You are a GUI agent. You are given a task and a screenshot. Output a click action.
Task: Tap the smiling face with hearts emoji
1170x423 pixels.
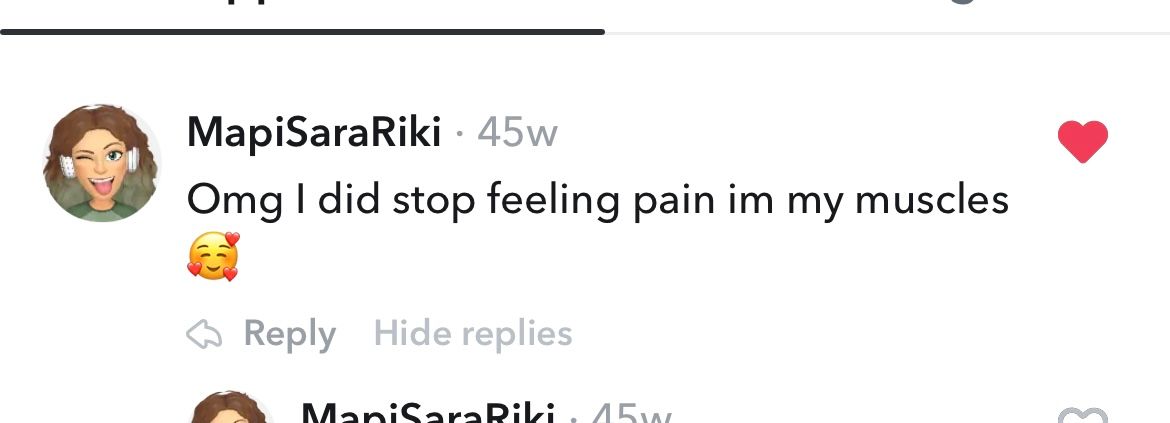tap(213, 257)
